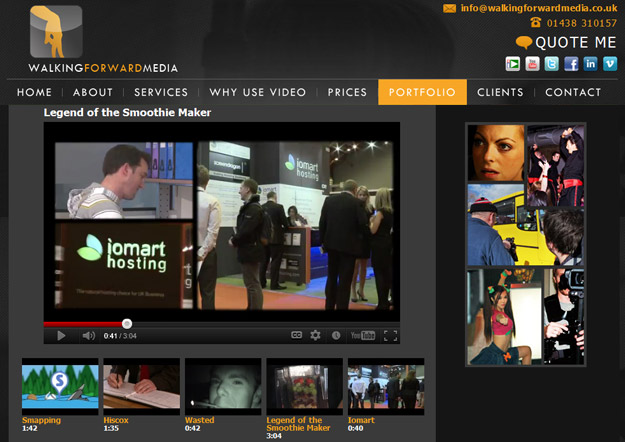This screenshot has width=625, height=442.
Task: Toggle fullscreen mode
Action: 390,336
